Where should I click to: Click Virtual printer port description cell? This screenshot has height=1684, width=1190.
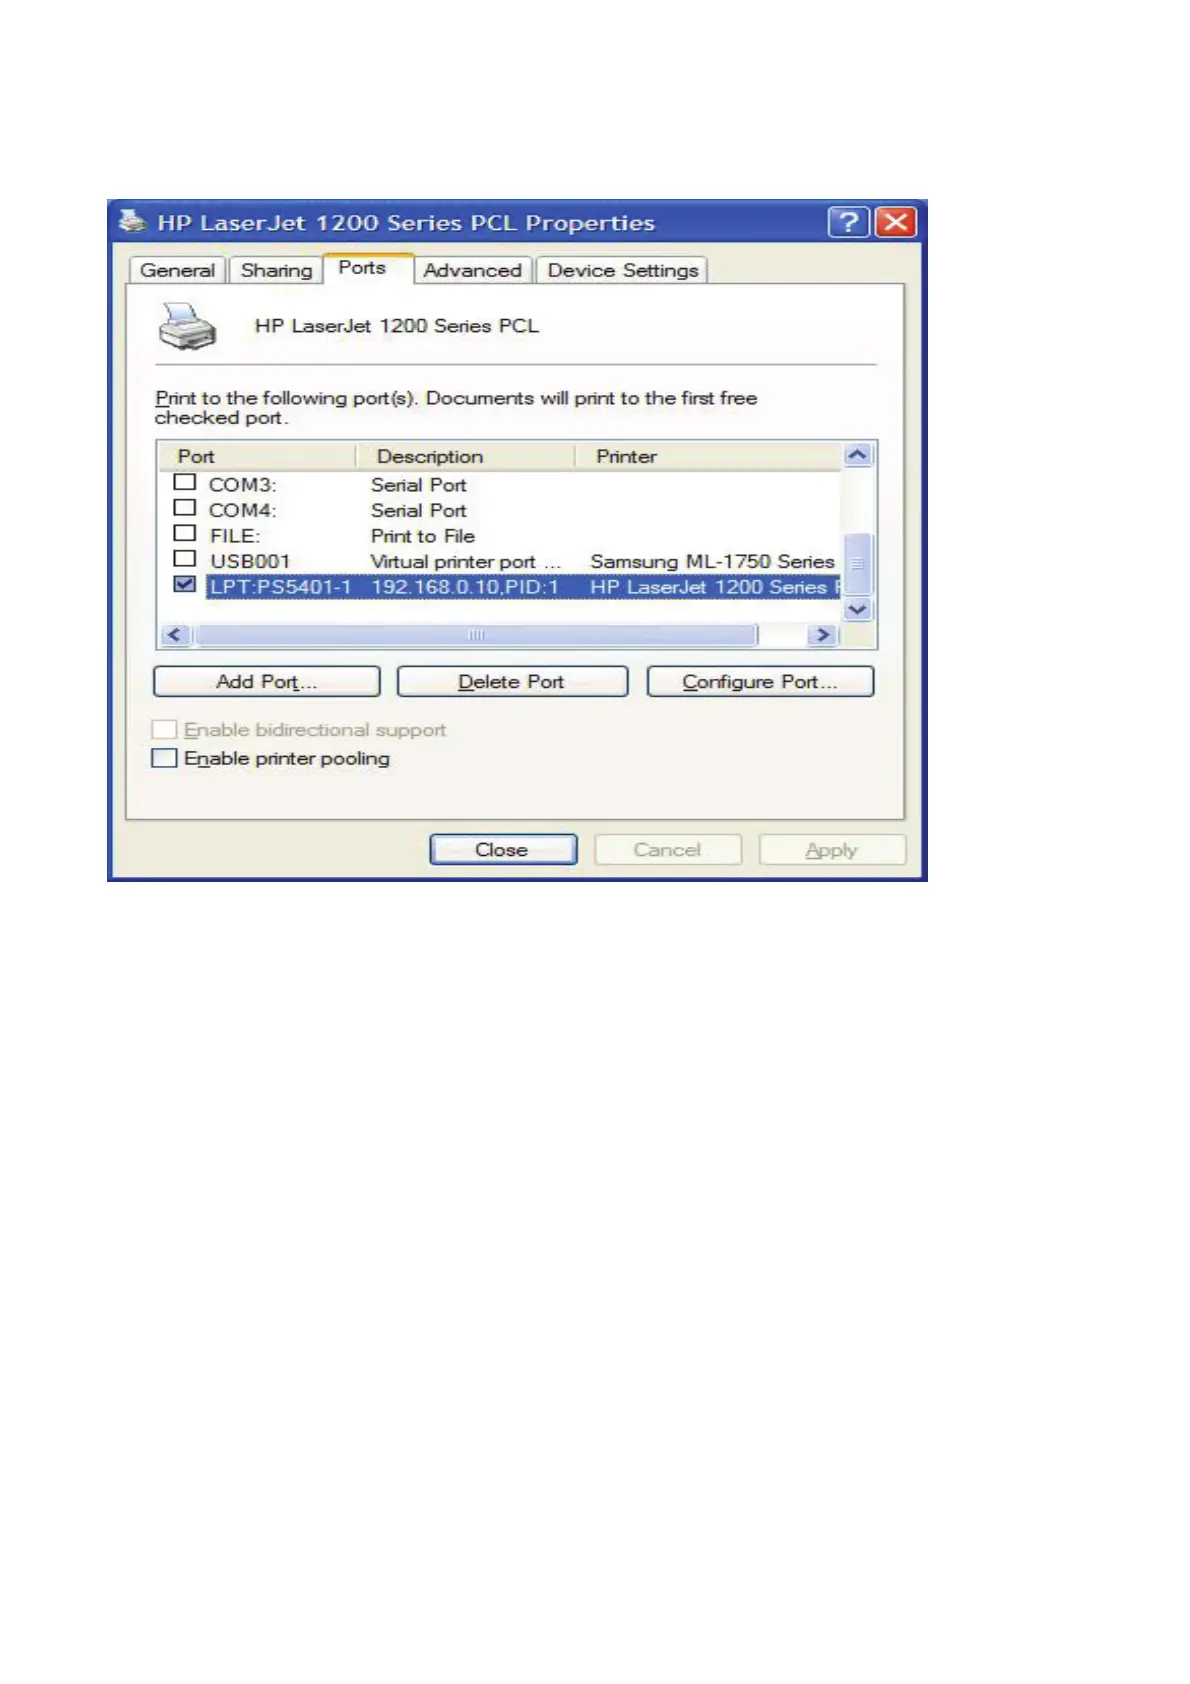466,562
